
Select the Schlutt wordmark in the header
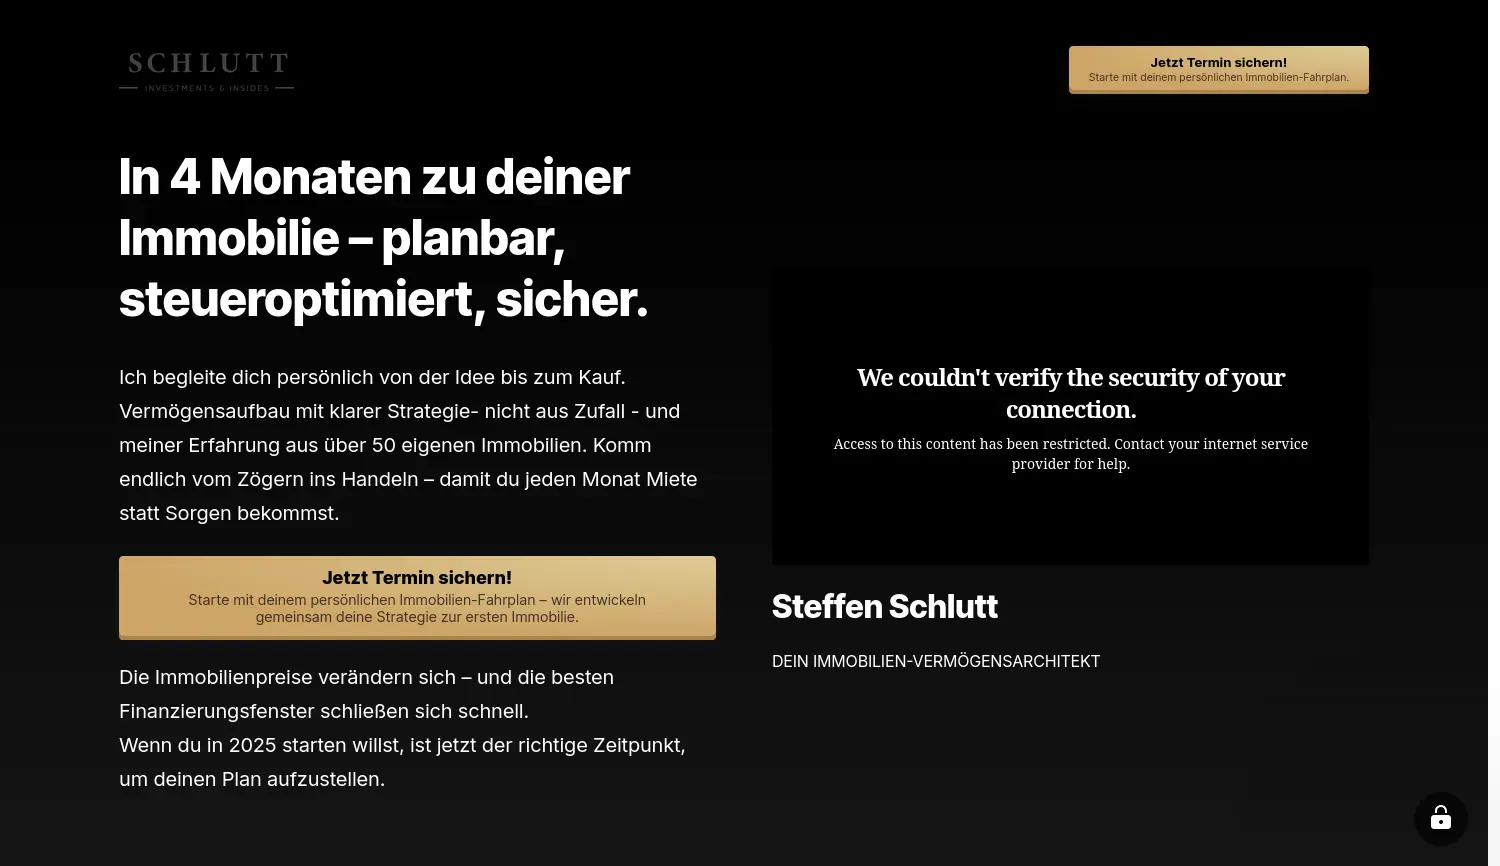coord(206,64)
